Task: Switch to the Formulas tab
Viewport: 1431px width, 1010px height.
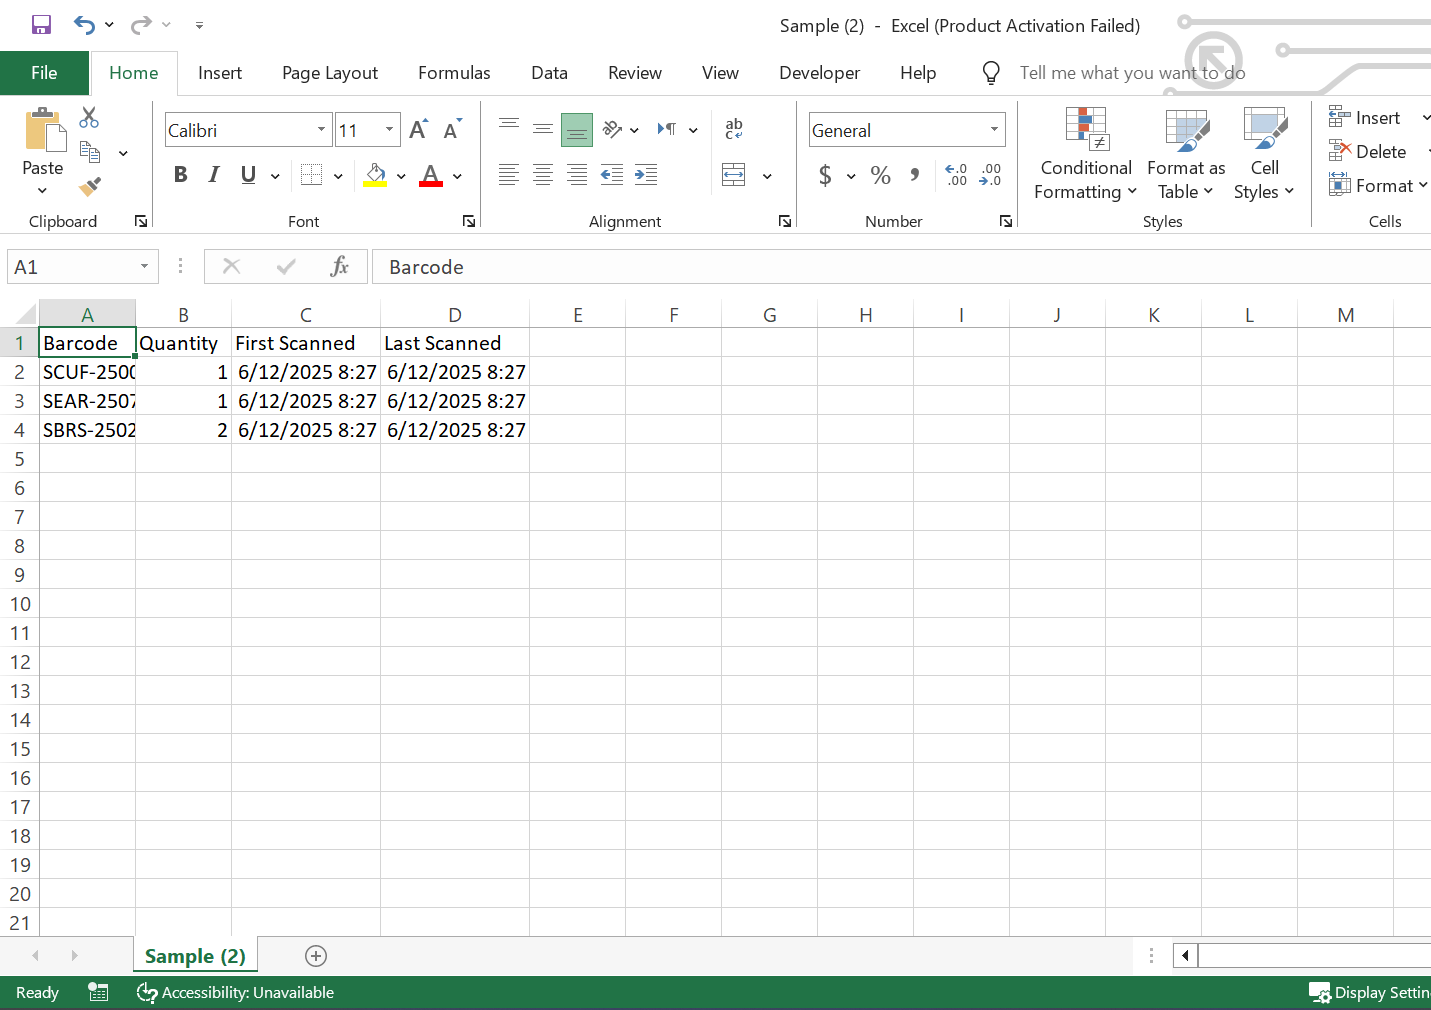Action: click(454, 73)
